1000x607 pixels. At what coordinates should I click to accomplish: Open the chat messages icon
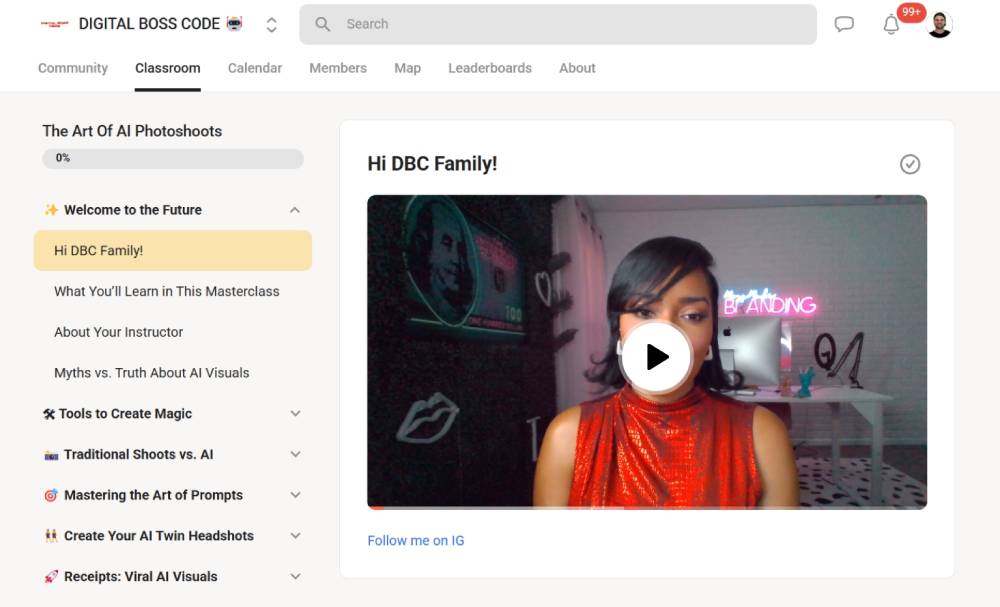click(x=844, y=24)
